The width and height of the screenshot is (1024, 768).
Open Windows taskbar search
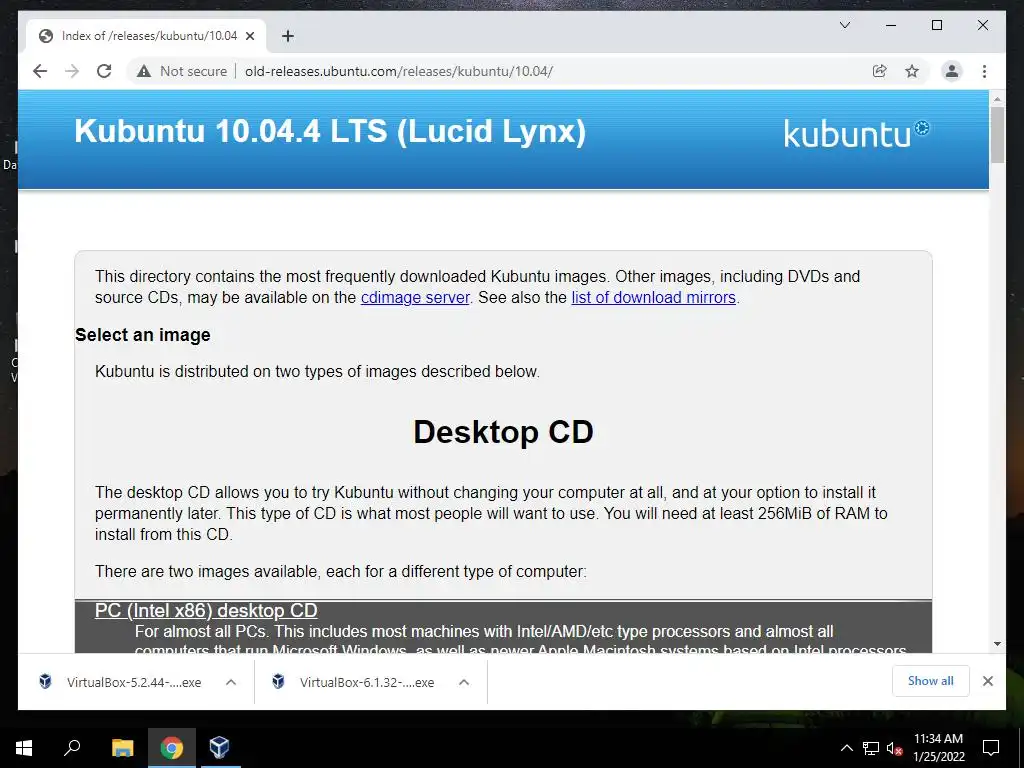click(x=72, y=748)
